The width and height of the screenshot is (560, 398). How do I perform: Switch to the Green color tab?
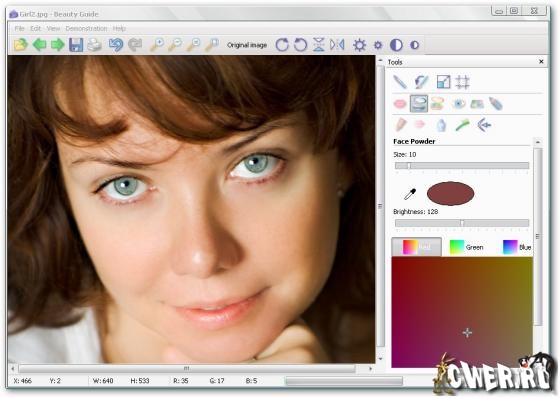point(466,247)
